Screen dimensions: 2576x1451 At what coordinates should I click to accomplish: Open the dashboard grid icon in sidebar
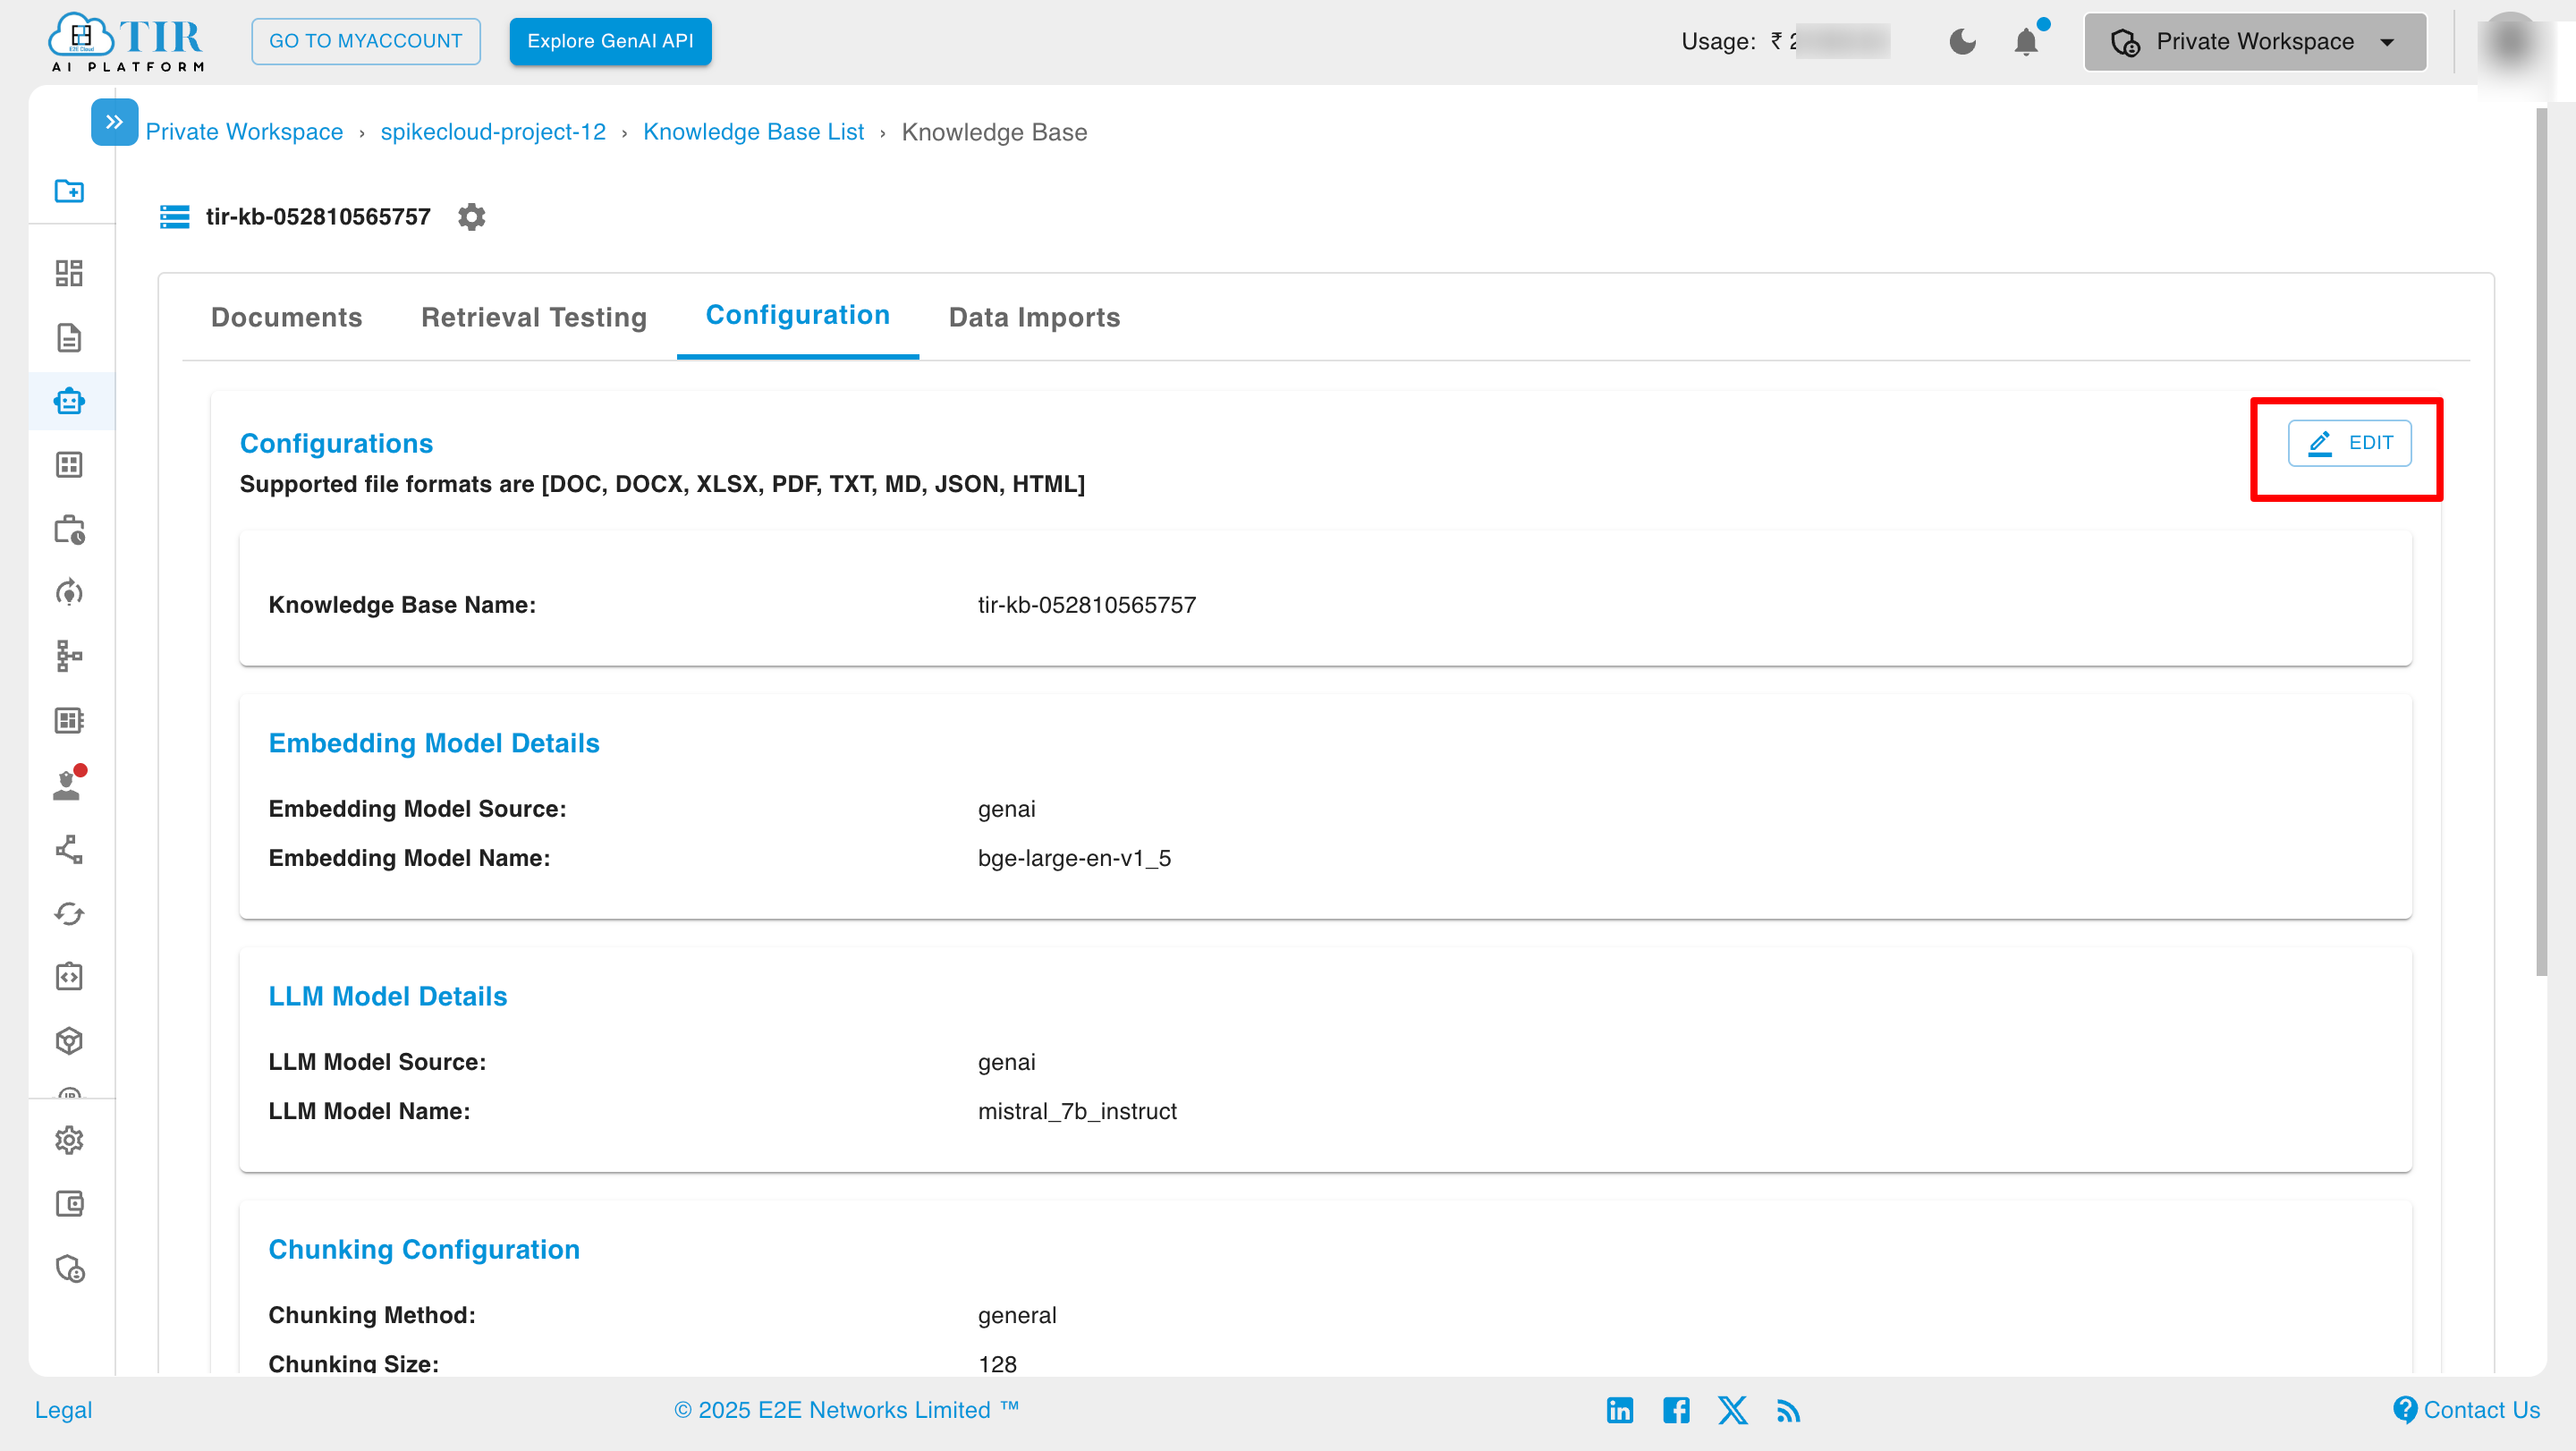click(69, 273)
